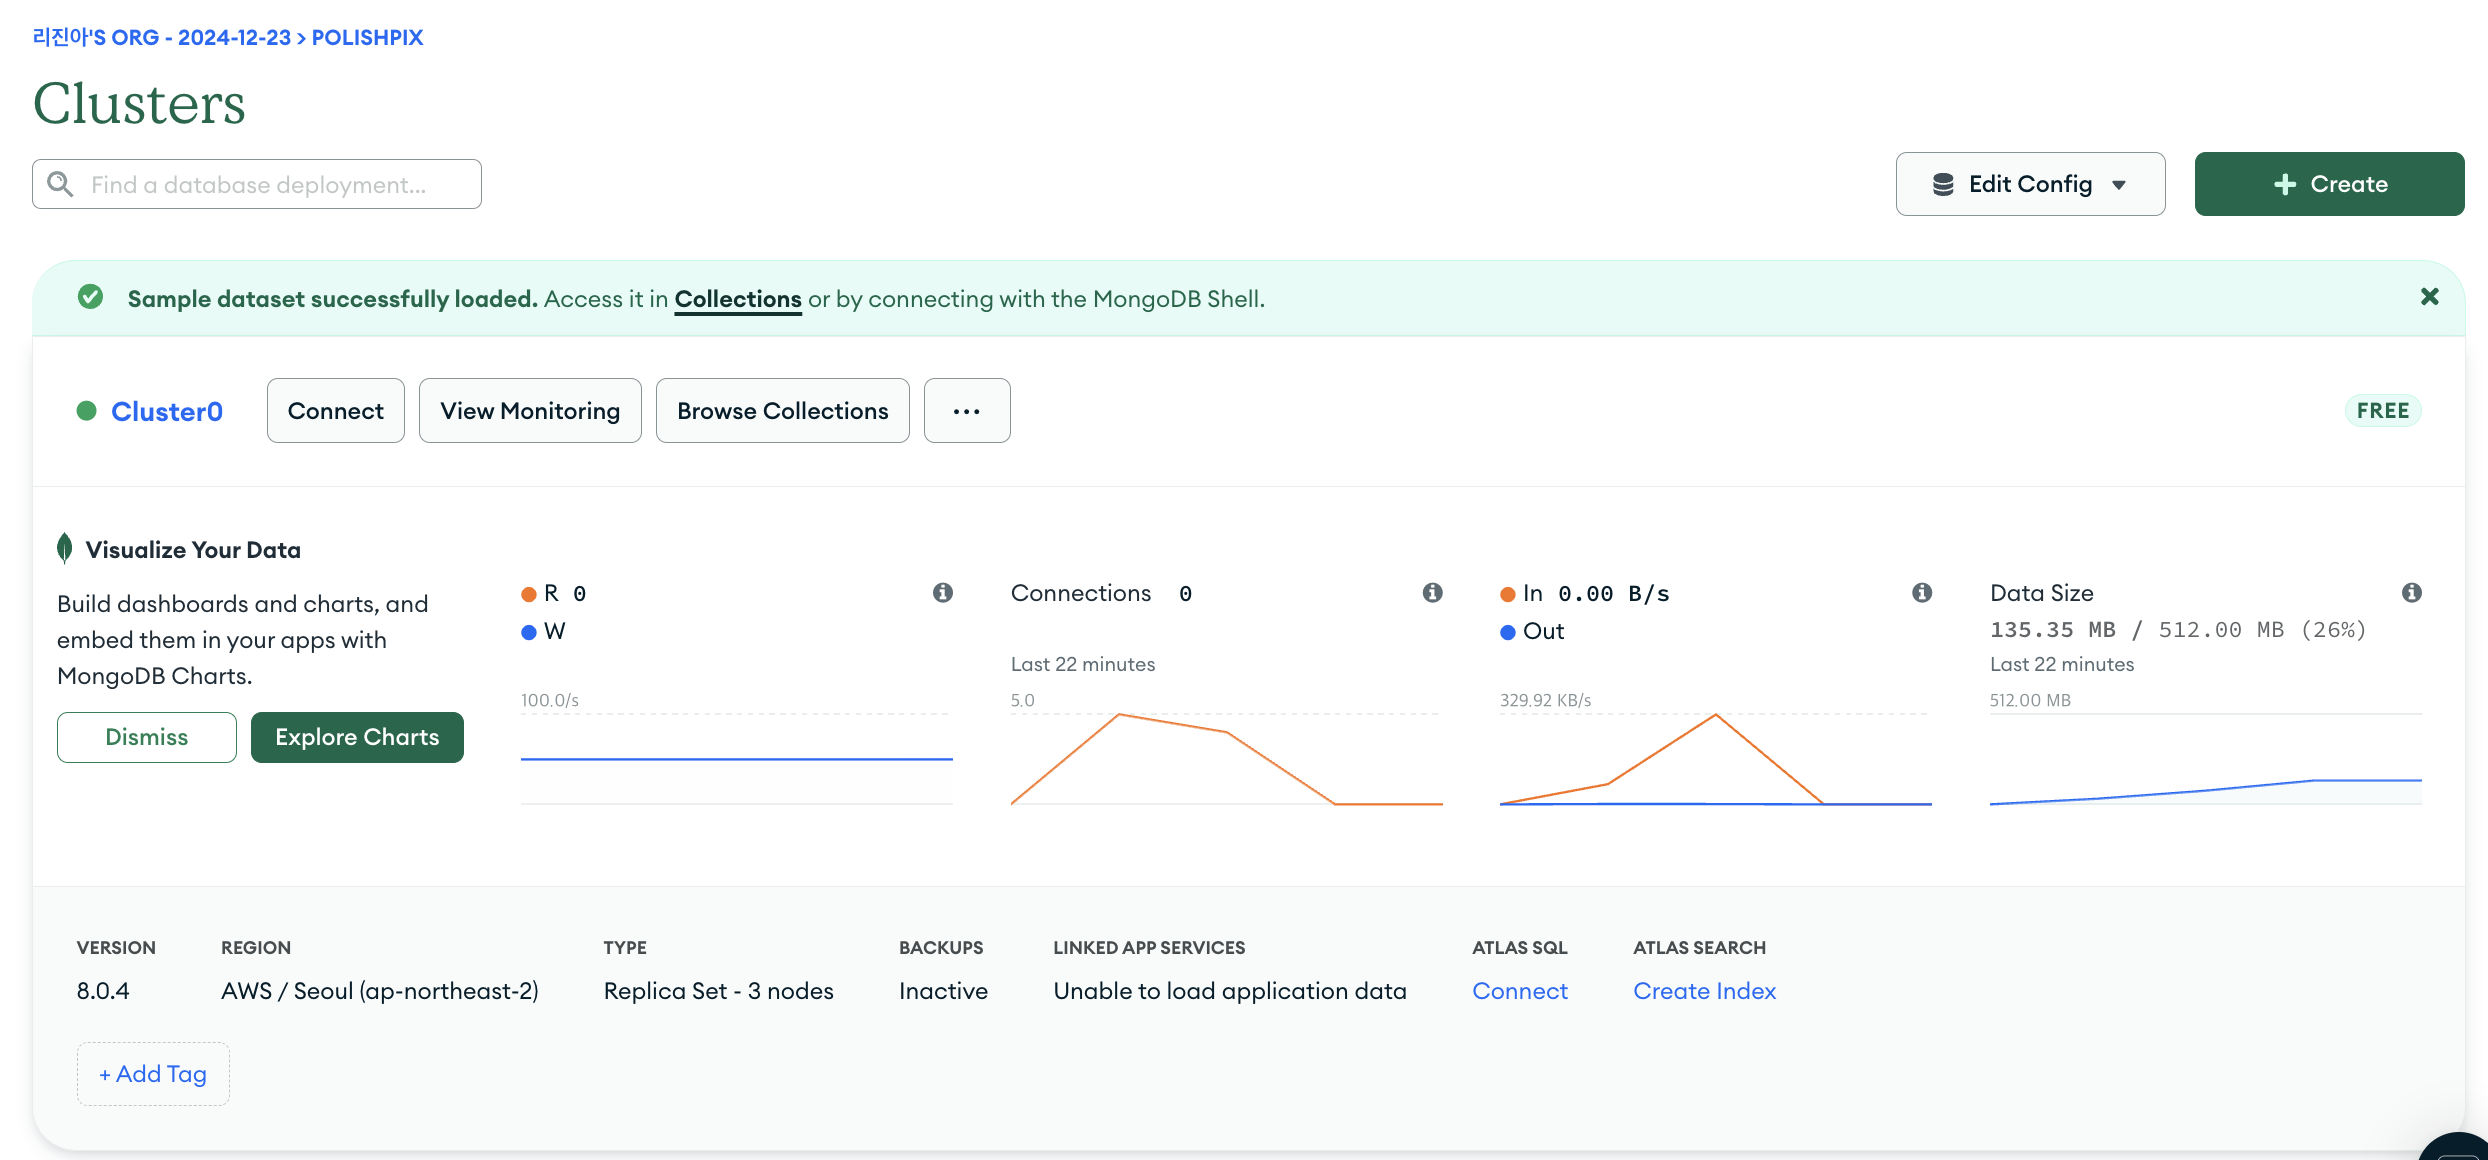2488x1160 pixels.
Task: Click the Create cluster button
Action: pyautogui.click(x=2329, y=184)
